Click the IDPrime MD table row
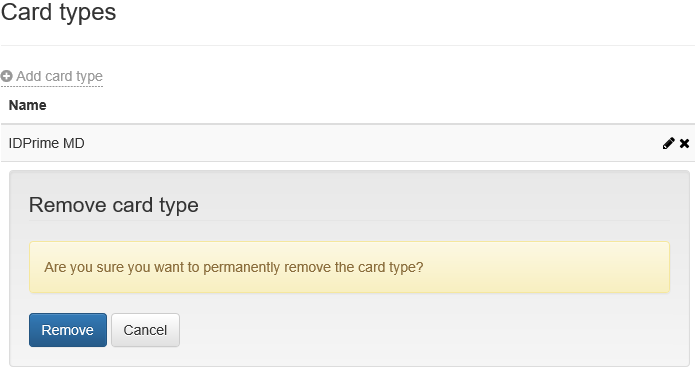The width and height of the screenshot is (697, 369). point(348,143)
